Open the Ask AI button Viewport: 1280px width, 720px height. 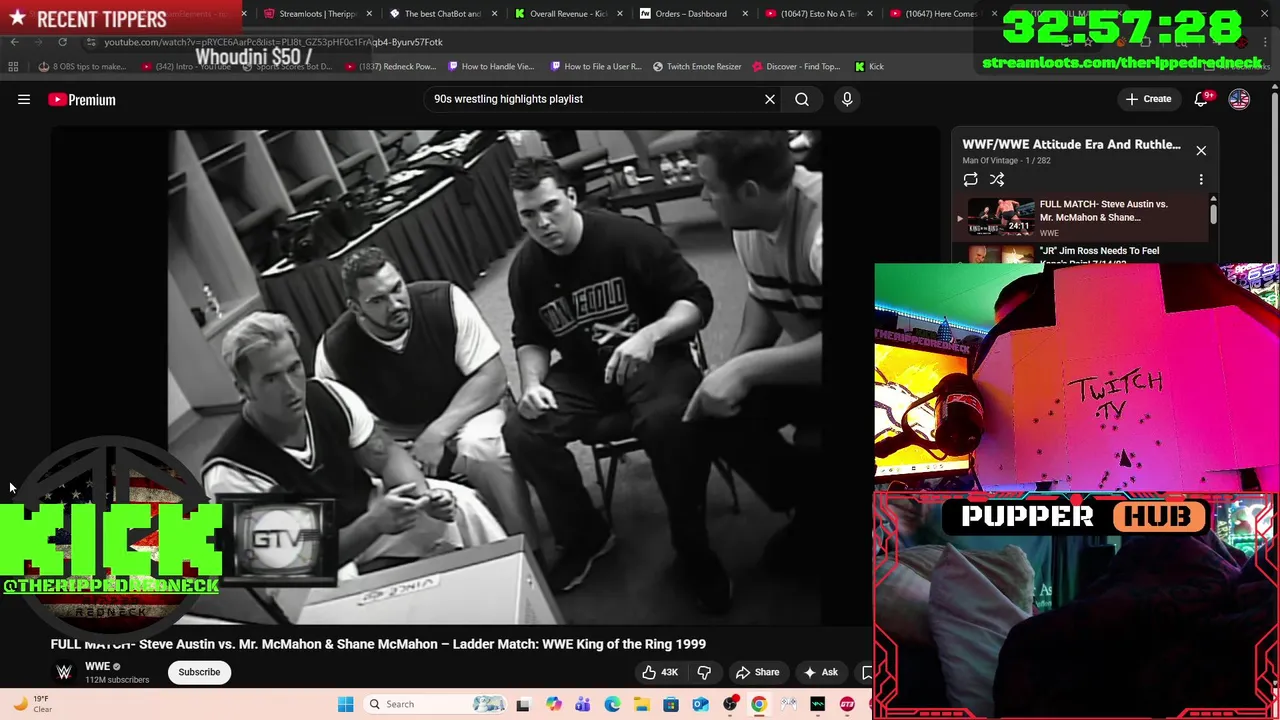pyautogui.click(x=820, y=672)
